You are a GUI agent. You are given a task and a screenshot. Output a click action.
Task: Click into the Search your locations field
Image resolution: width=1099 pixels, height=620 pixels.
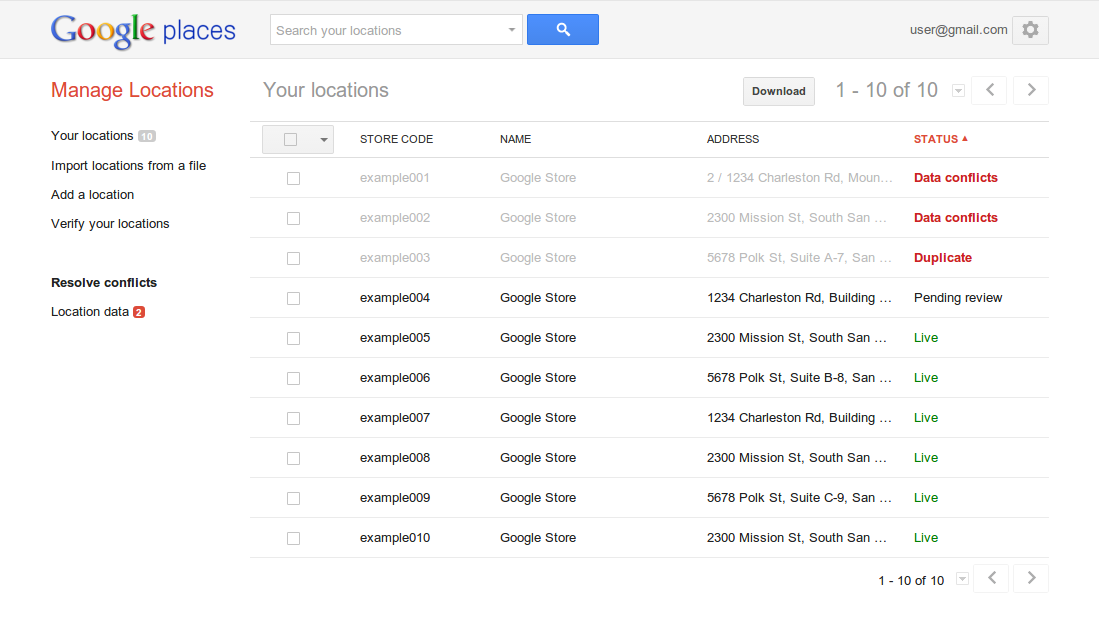coord(388,30)
